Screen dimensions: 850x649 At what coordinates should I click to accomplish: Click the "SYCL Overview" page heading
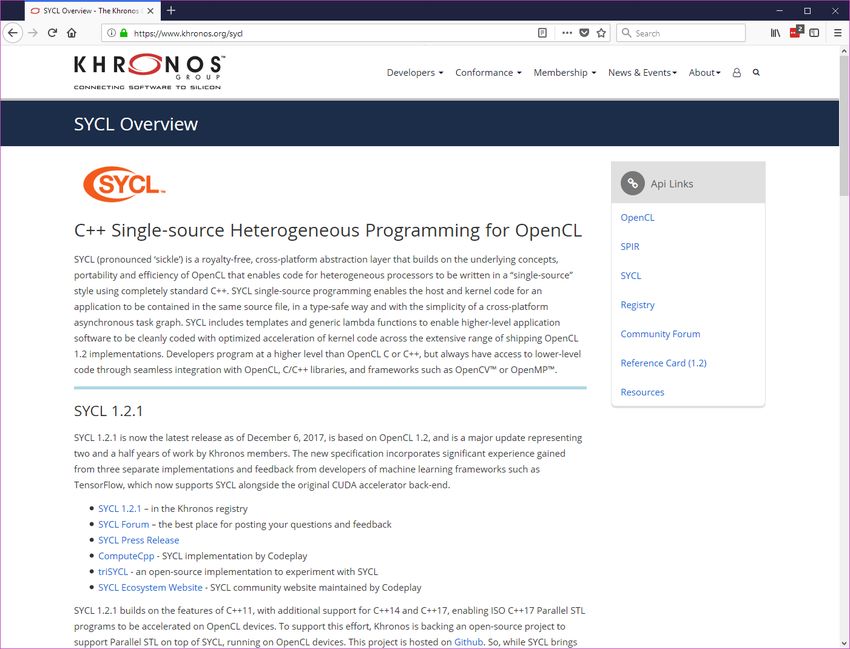136,124
